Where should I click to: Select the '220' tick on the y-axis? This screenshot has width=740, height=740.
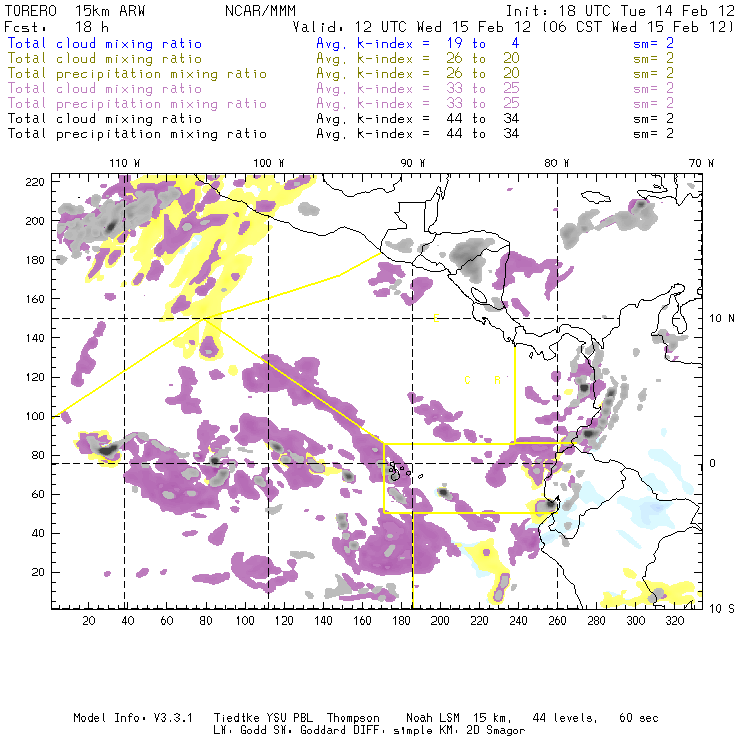point(35,182)
